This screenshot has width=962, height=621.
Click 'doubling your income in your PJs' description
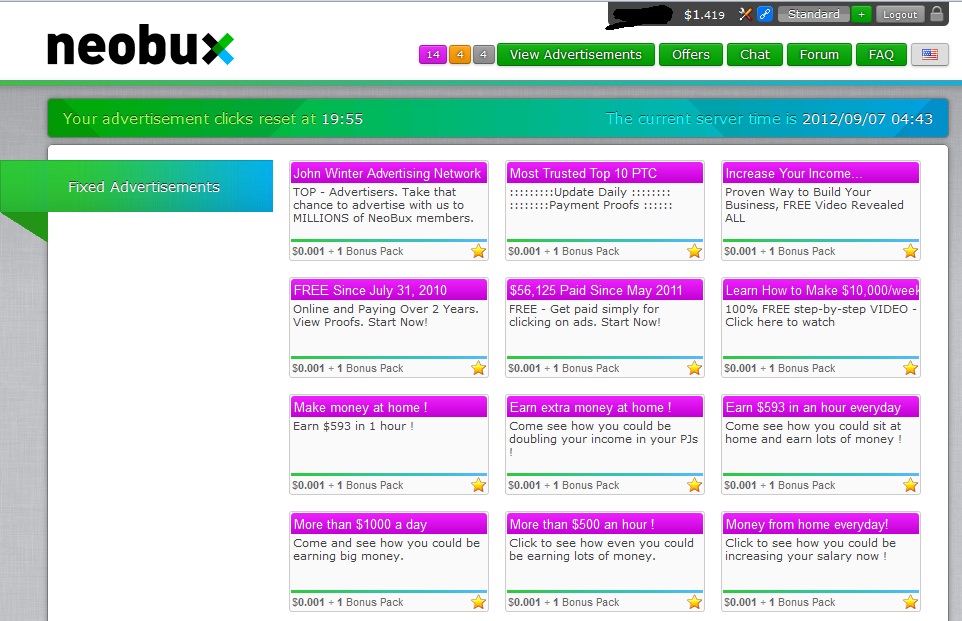click(x=603, y=439)
